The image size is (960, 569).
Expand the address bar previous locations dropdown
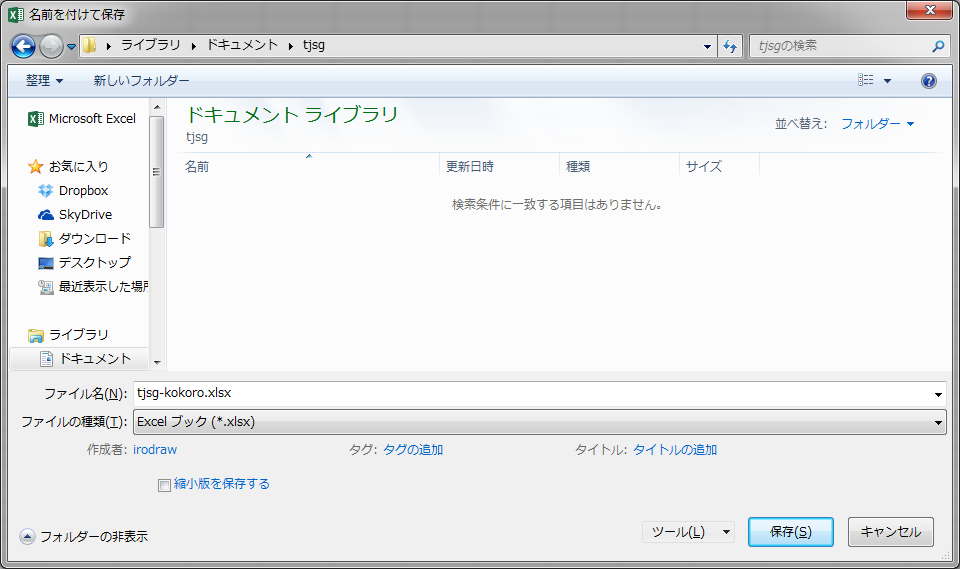707,46
